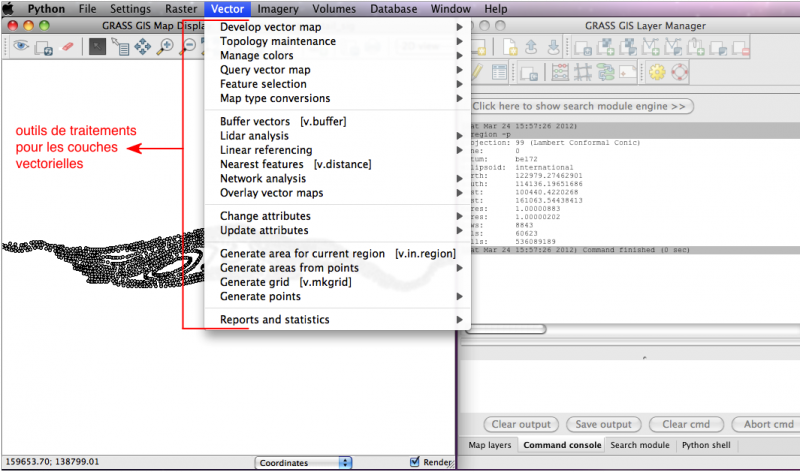Click the show search module engine button
This screenshot has height=472, width=800.
click(580, 106)
